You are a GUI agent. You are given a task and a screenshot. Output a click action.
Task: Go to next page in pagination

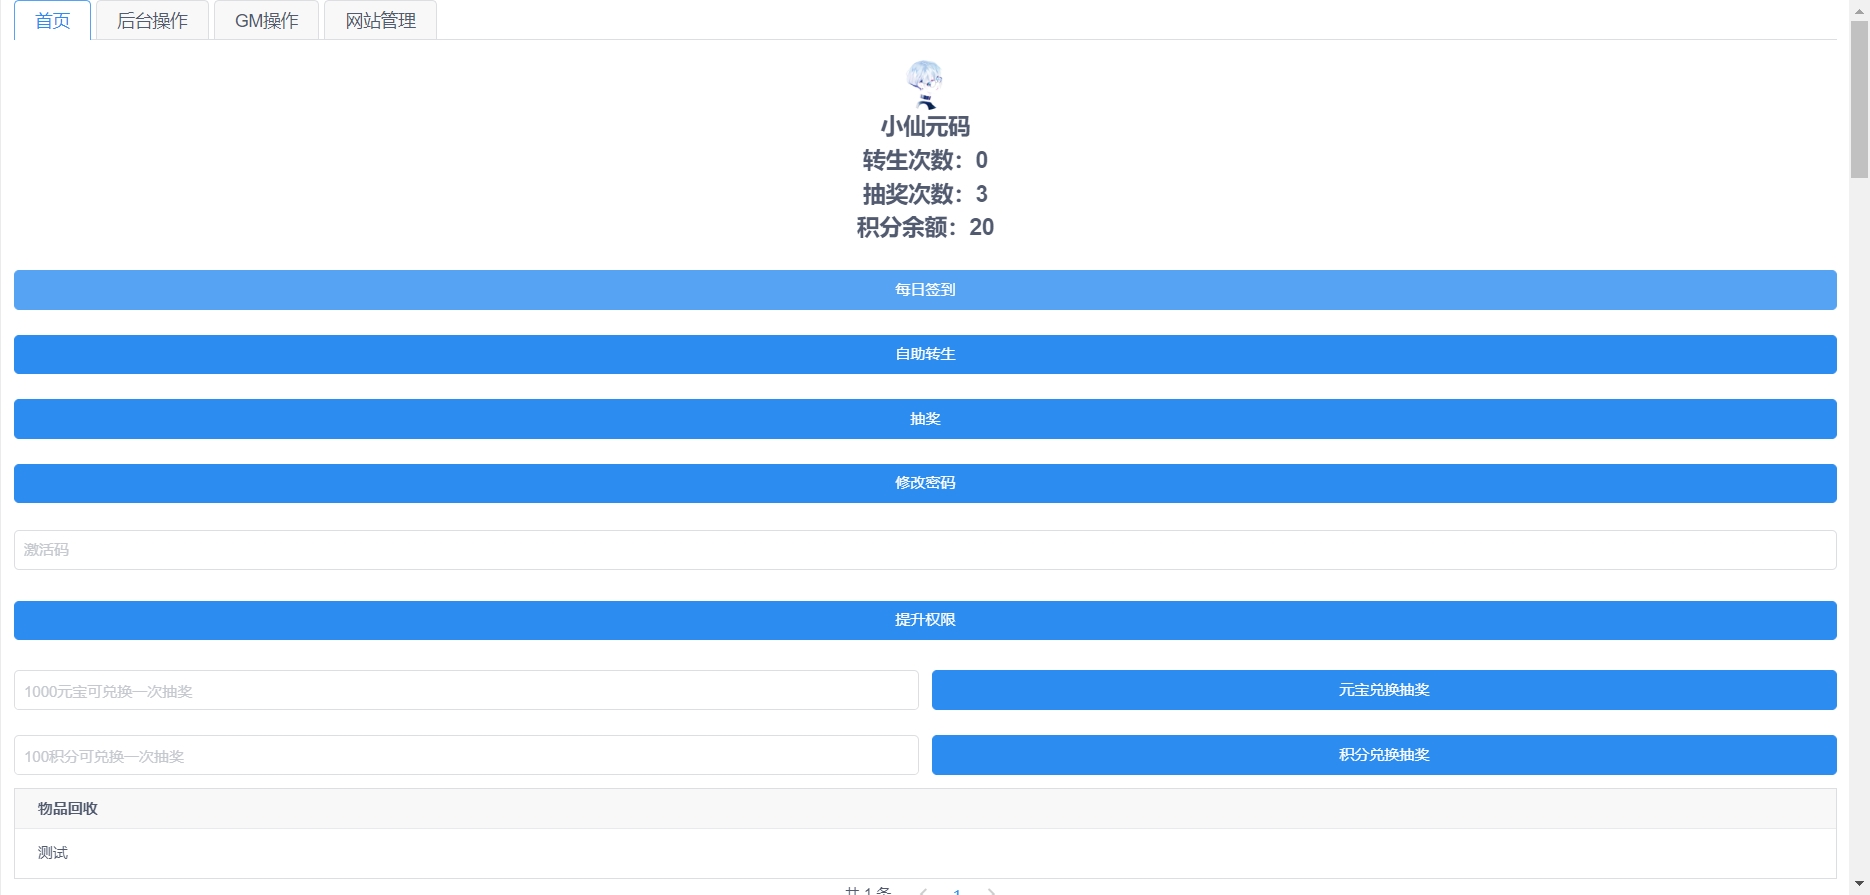point(991,891)
